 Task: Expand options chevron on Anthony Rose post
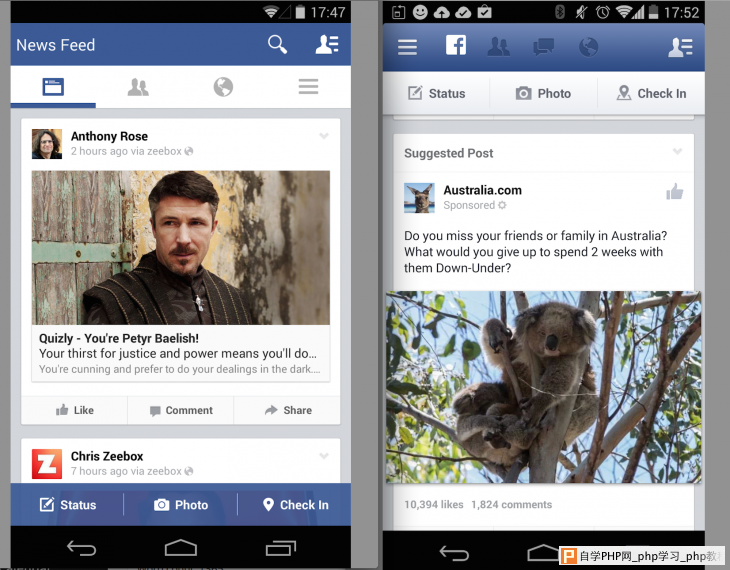click(x=324, y=136)
